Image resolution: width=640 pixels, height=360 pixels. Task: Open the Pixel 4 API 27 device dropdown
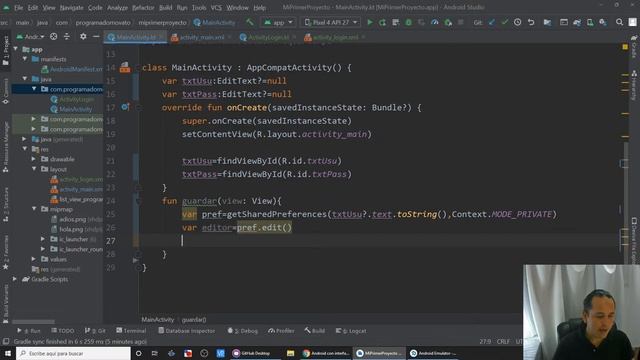point(331,22)
